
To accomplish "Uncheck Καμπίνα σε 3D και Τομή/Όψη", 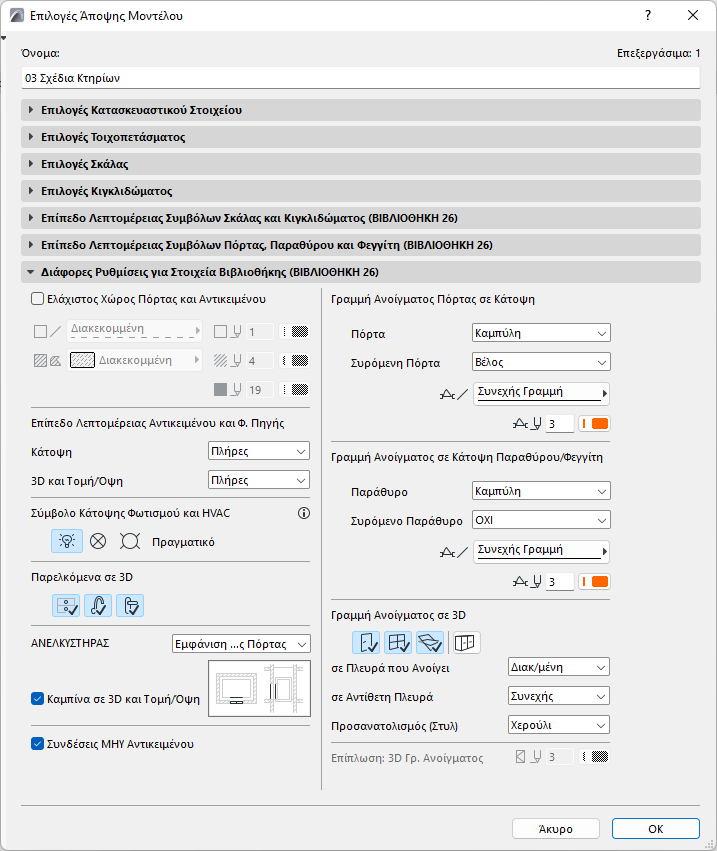I will tap(37, 698).
